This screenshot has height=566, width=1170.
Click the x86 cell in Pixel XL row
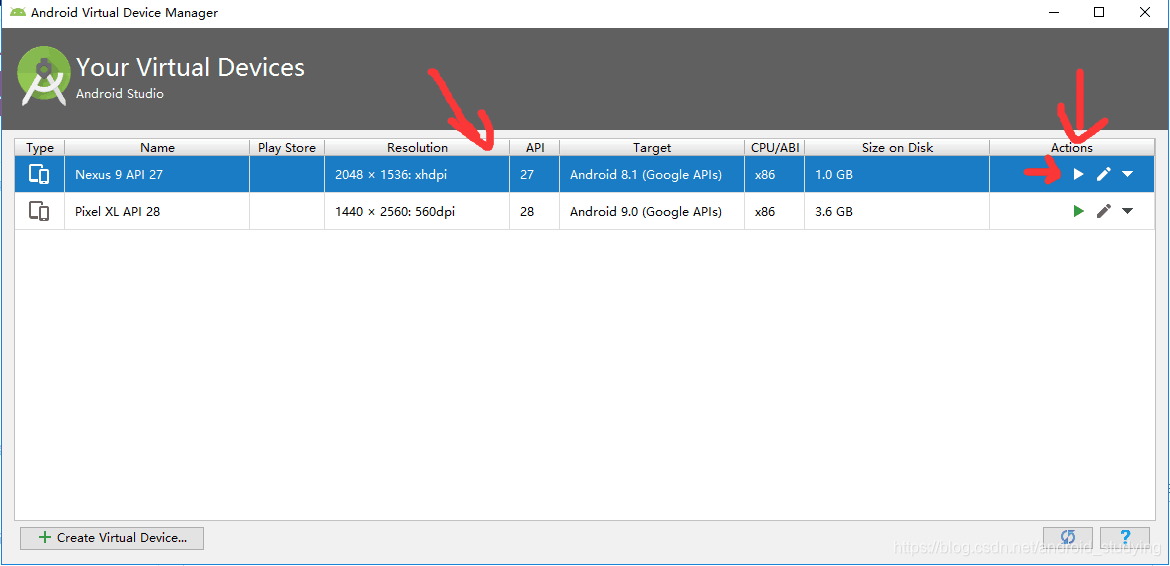coord(775,212)
